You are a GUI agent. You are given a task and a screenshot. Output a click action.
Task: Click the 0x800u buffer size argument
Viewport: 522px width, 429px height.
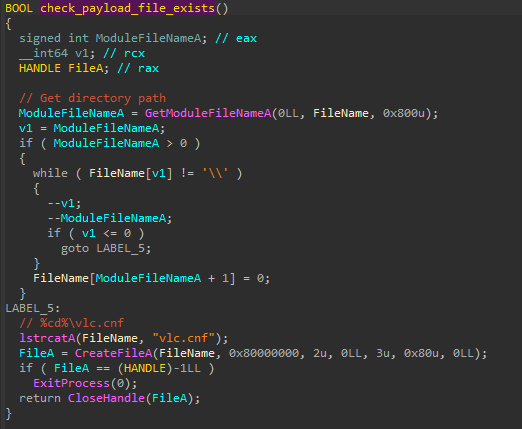[404, 113]
